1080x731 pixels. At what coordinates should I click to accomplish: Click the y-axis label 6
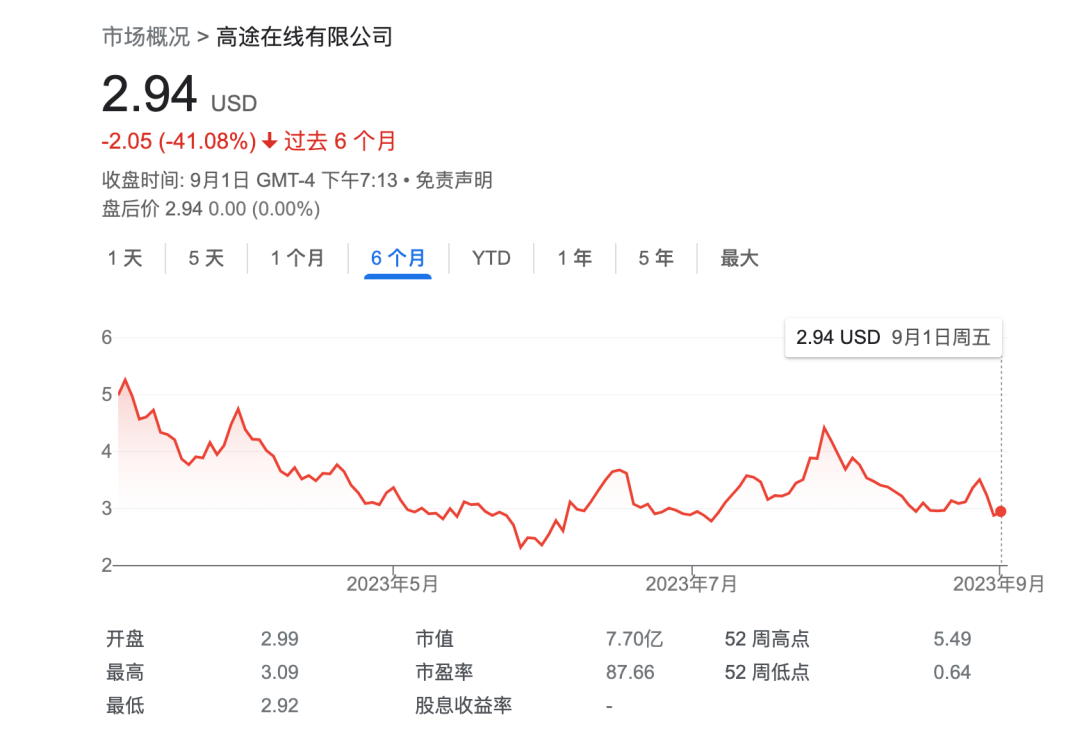coord(107,338)
